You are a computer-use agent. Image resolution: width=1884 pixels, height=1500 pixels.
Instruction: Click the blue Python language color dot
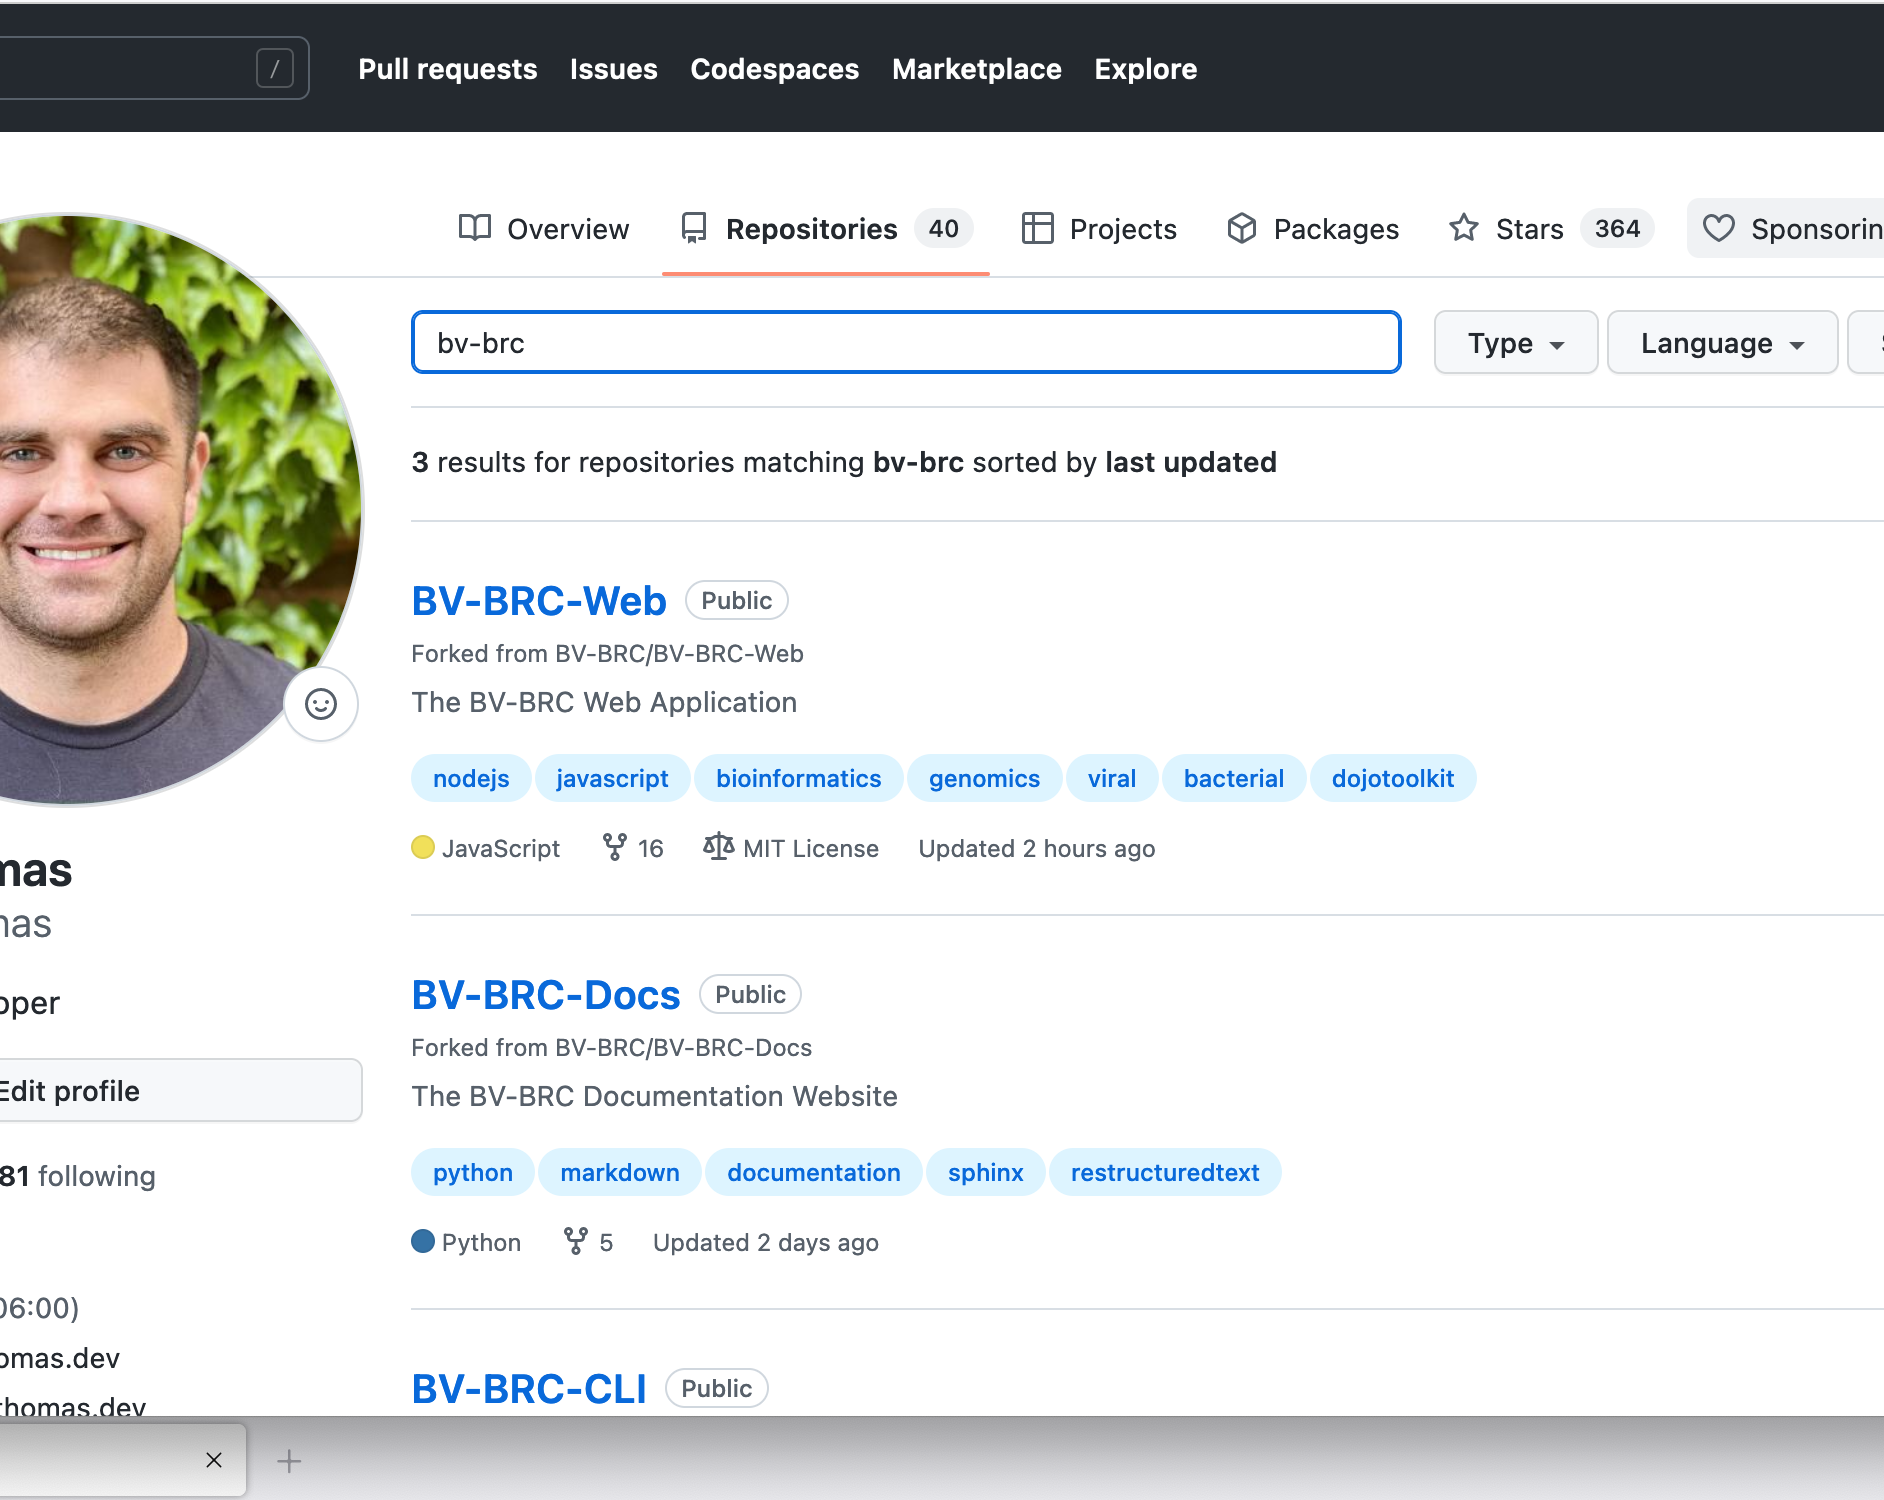click(x=423, y=1241)
